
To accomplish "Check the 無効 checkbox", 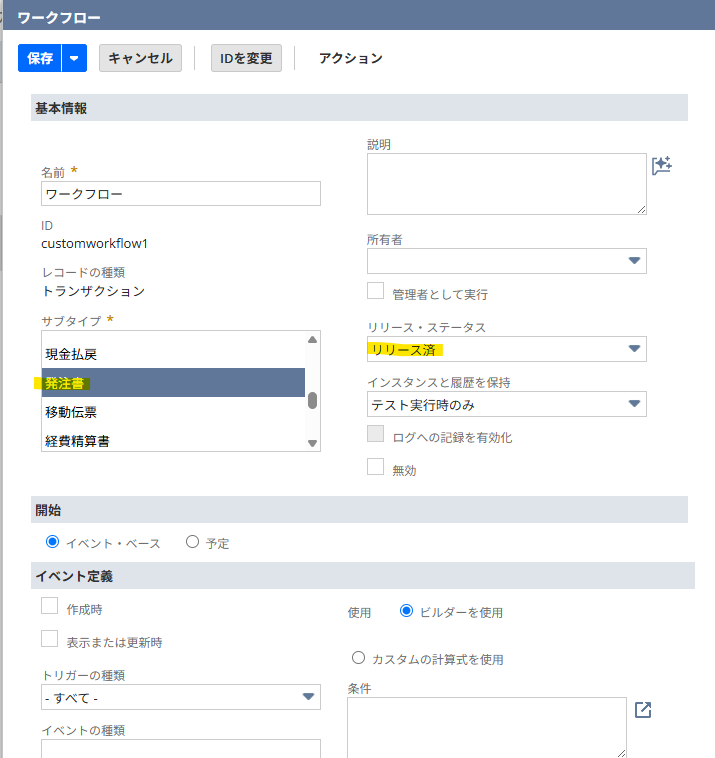I will (376, 466).
